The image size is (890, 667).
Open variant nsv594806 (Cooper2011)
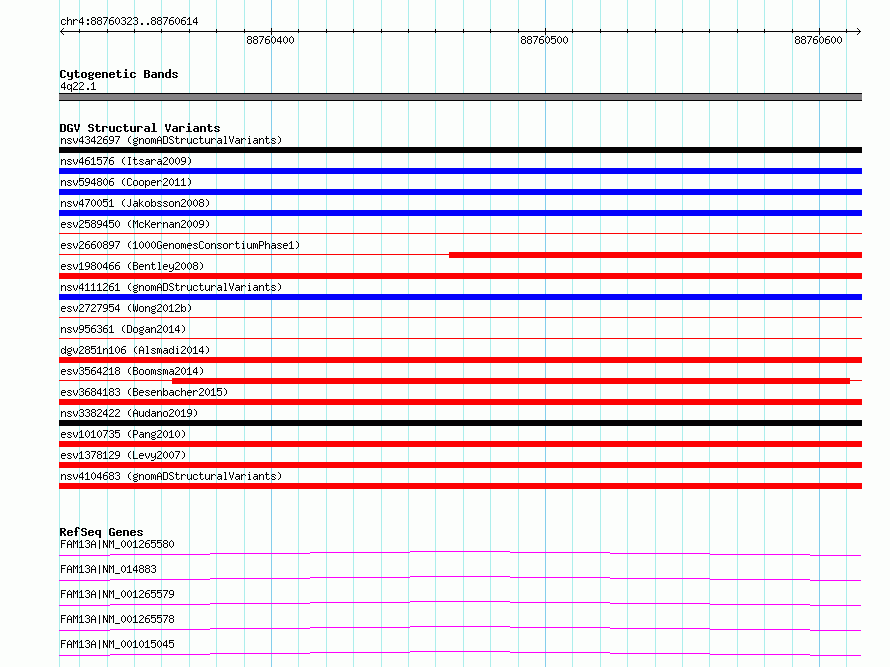[126, 182]
